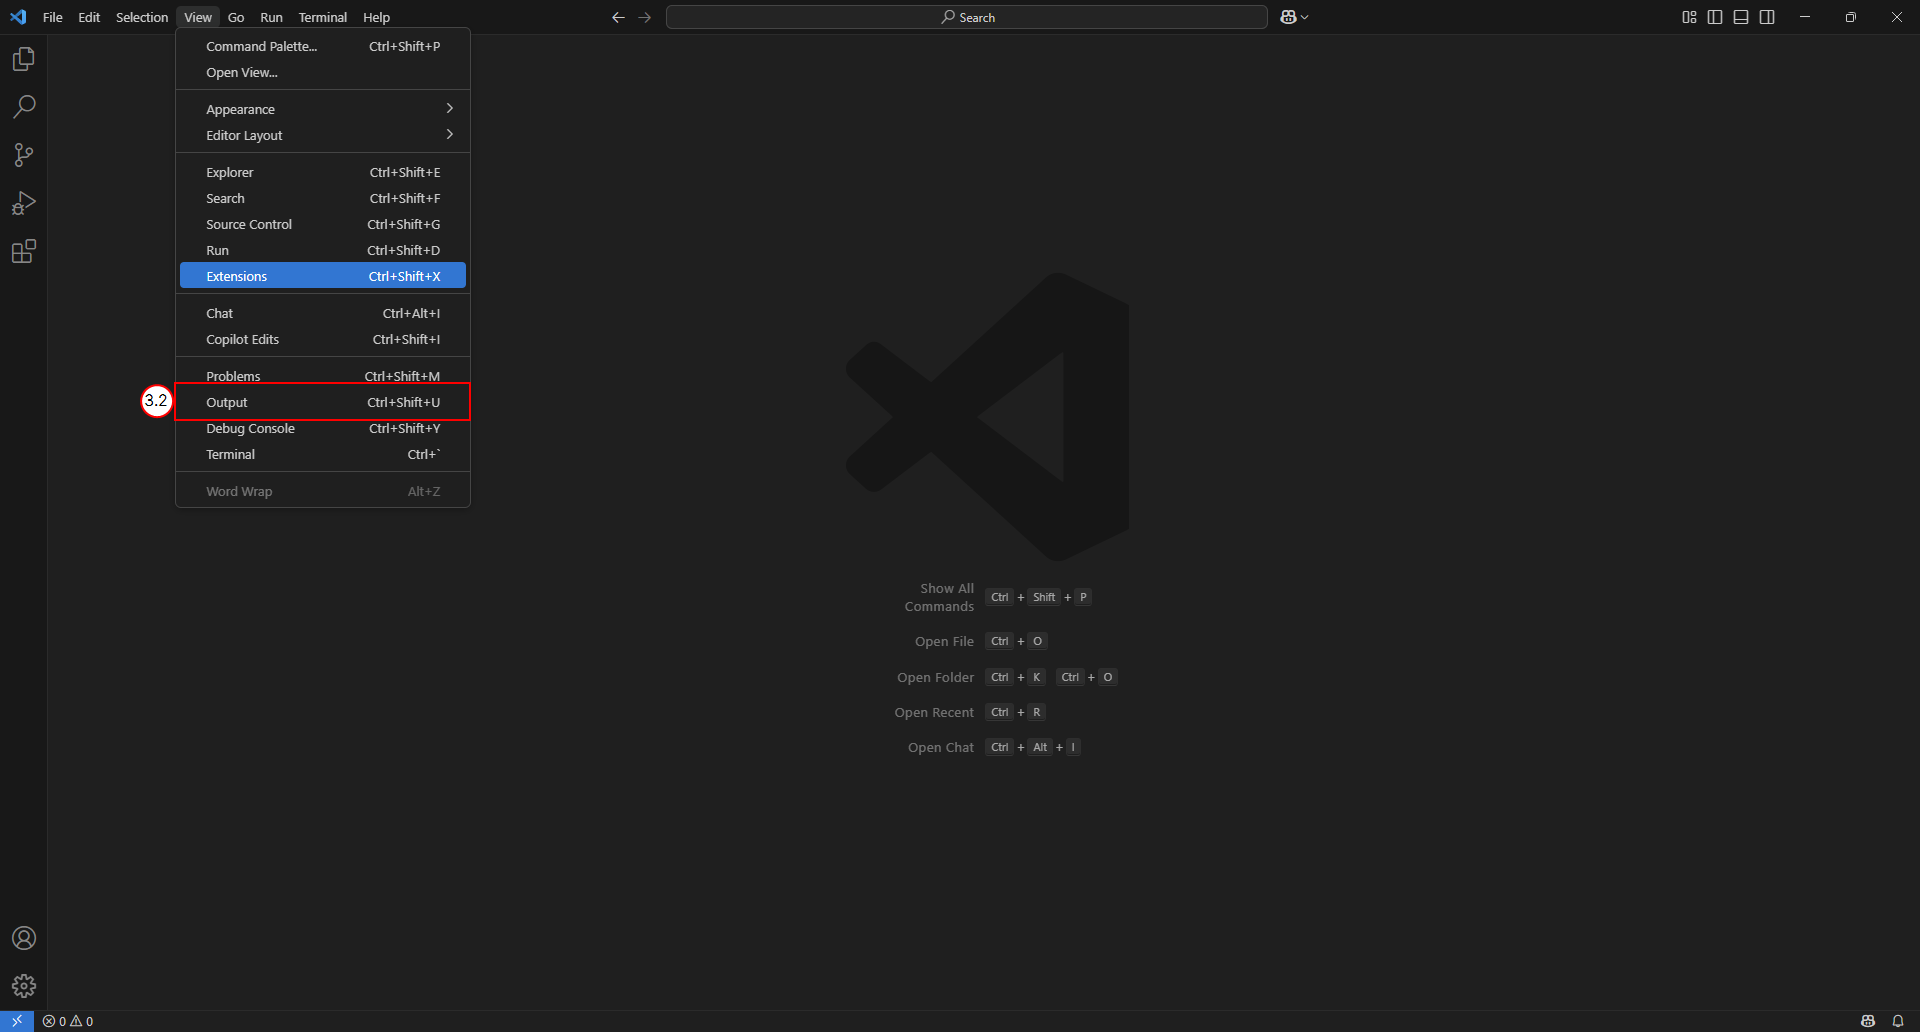
Task: Click the Go Back arrow
Action: point(618,17)
